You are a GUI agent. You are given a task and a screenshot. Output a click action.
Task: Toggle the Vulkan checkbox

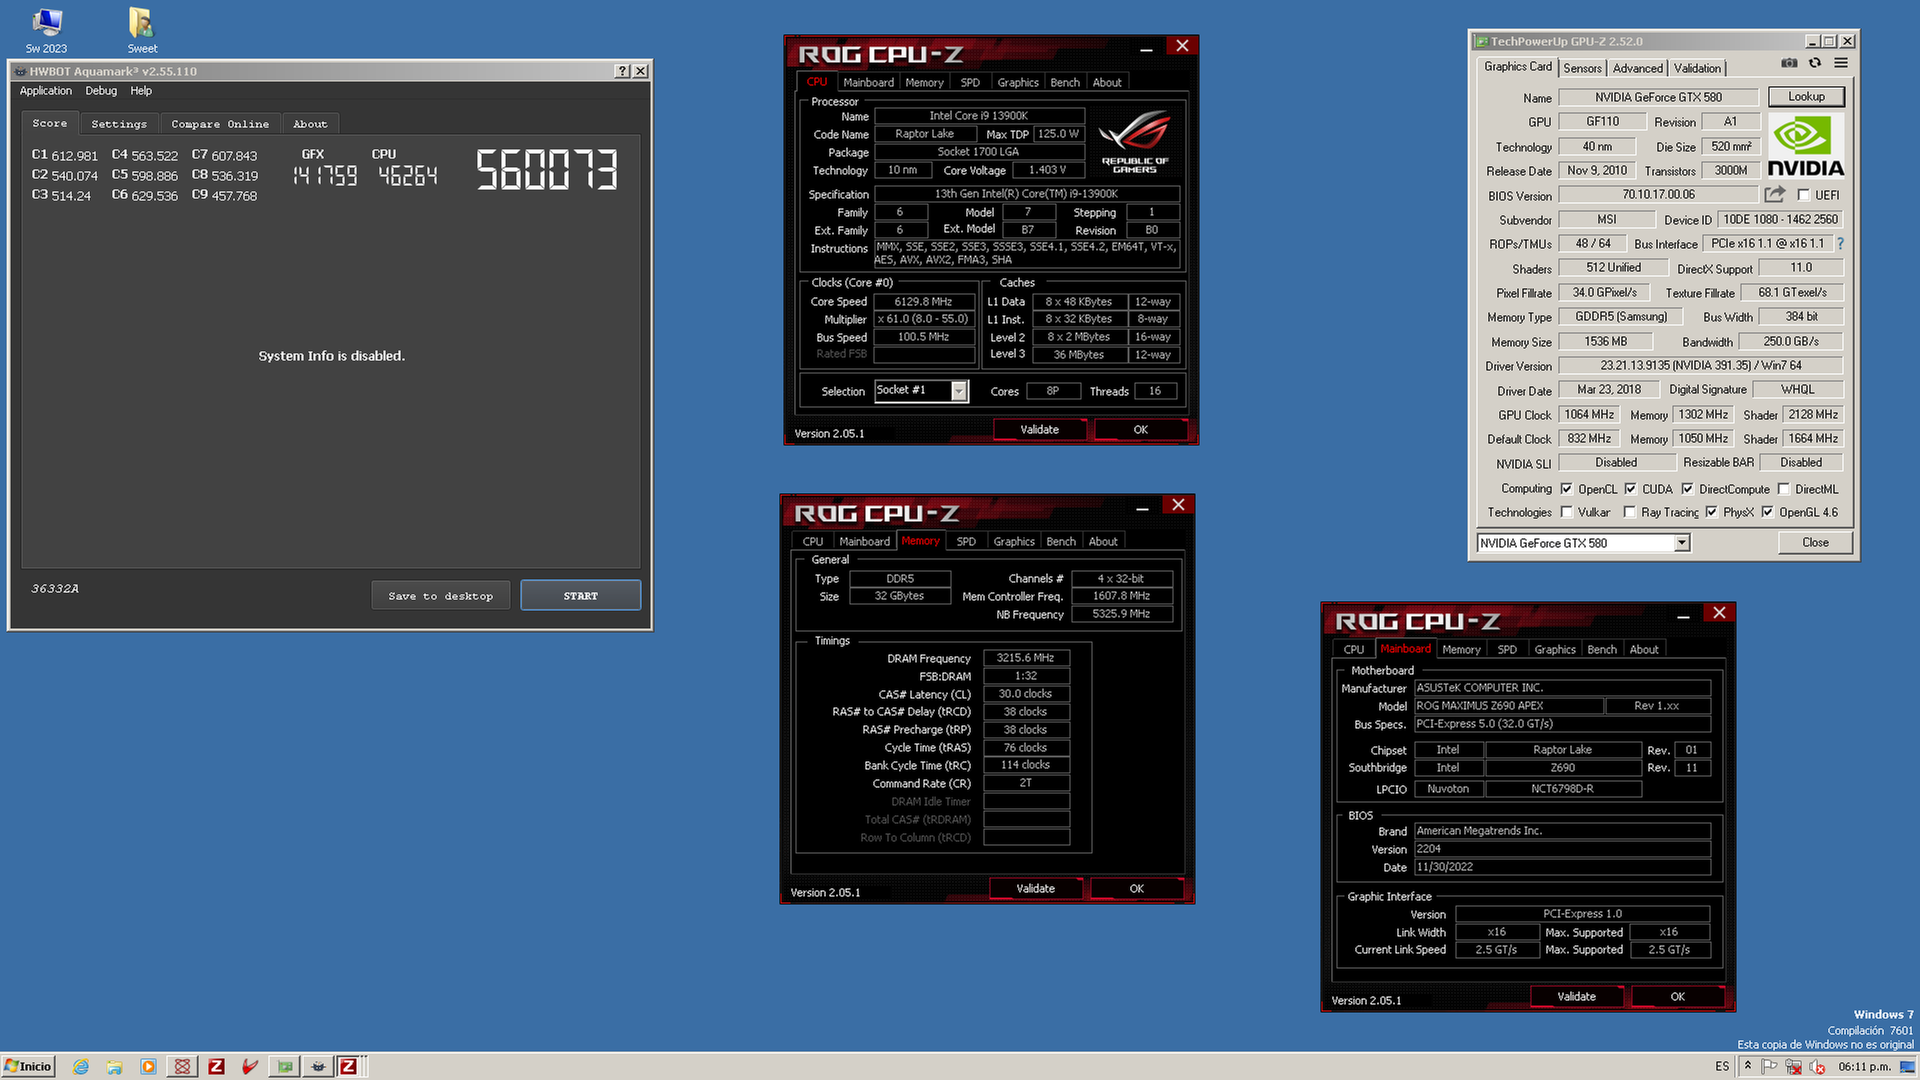point(1567,512)
